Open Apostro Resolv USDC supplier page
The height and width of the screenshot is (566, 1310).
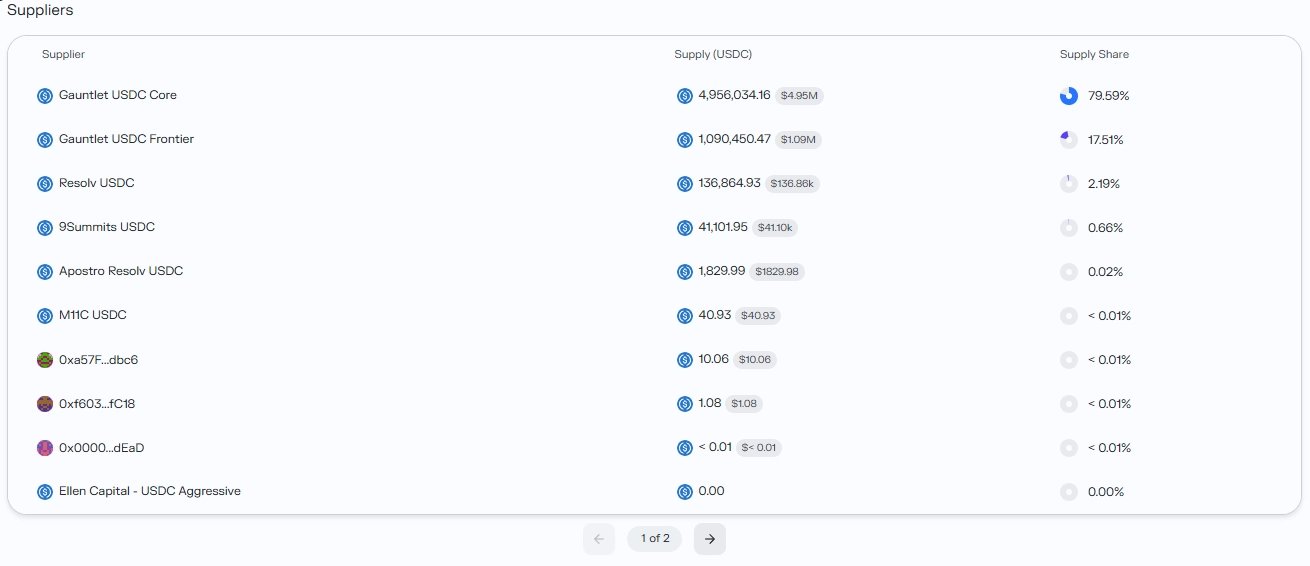point(120,271)
